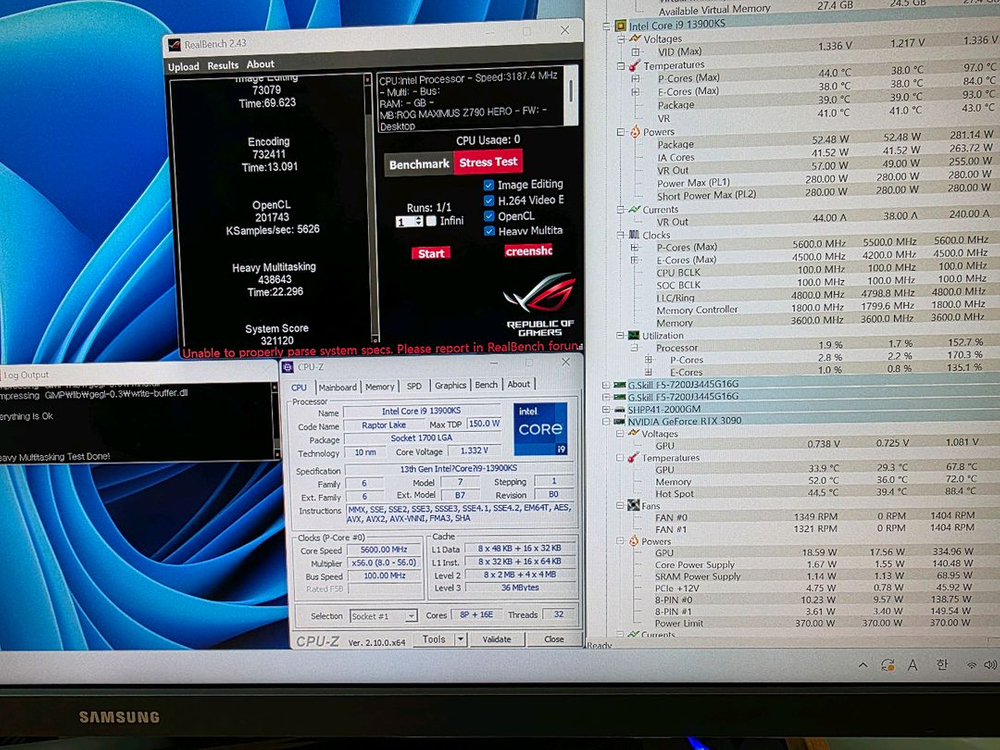Open the Socket #1 selection dropdown in CPU-Z
Screen dimensions: 1000x750
click(411, 616)
